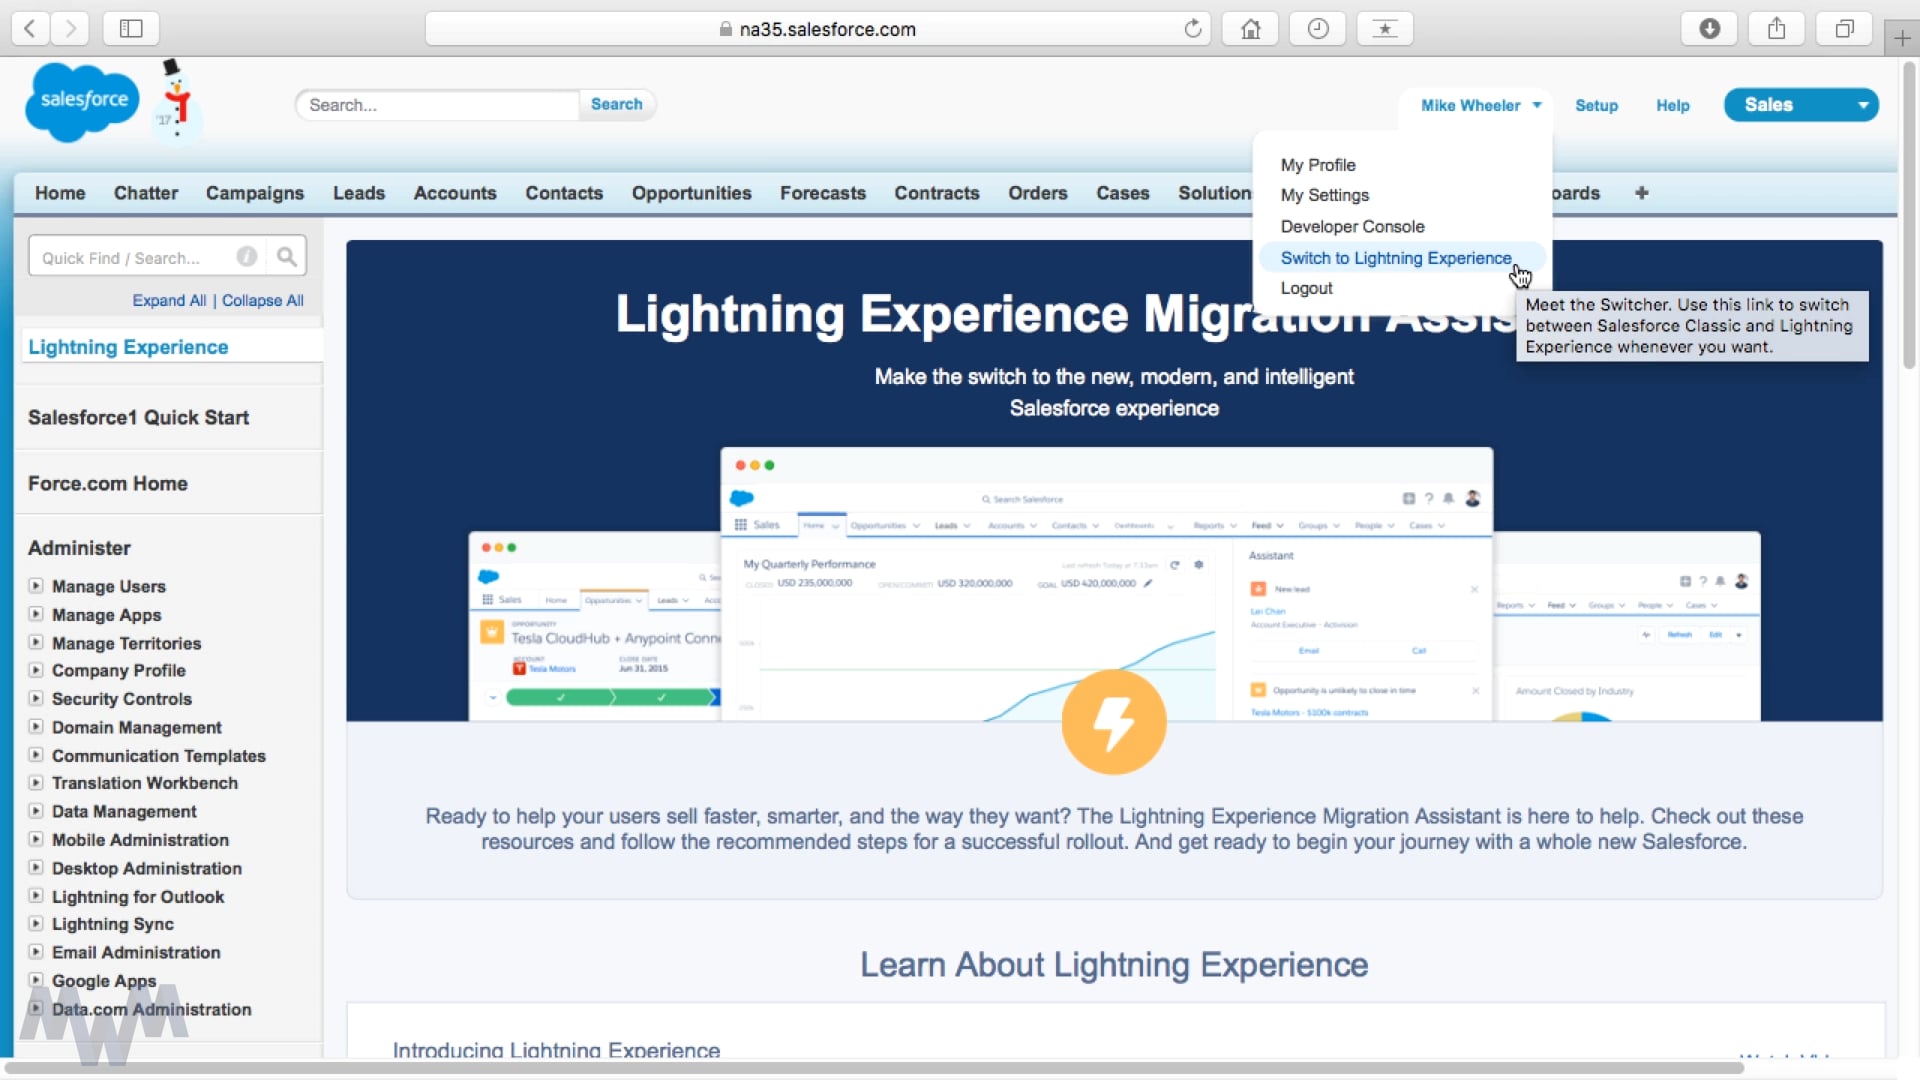Click Expand All sidebar link
Image resolution: width=1920 pixels, height=1080 pixels.
(169, 299)
